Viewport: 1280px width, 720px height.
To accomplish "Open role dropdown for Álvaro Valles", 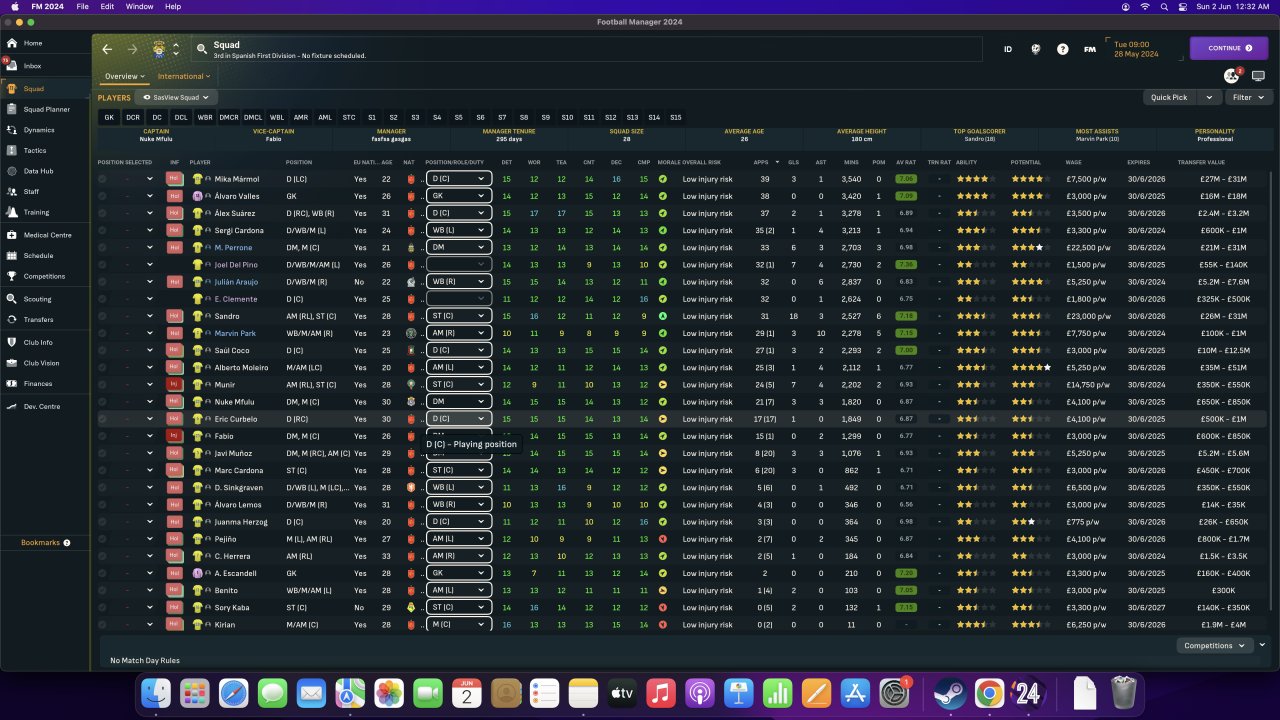I will (458, 196).
